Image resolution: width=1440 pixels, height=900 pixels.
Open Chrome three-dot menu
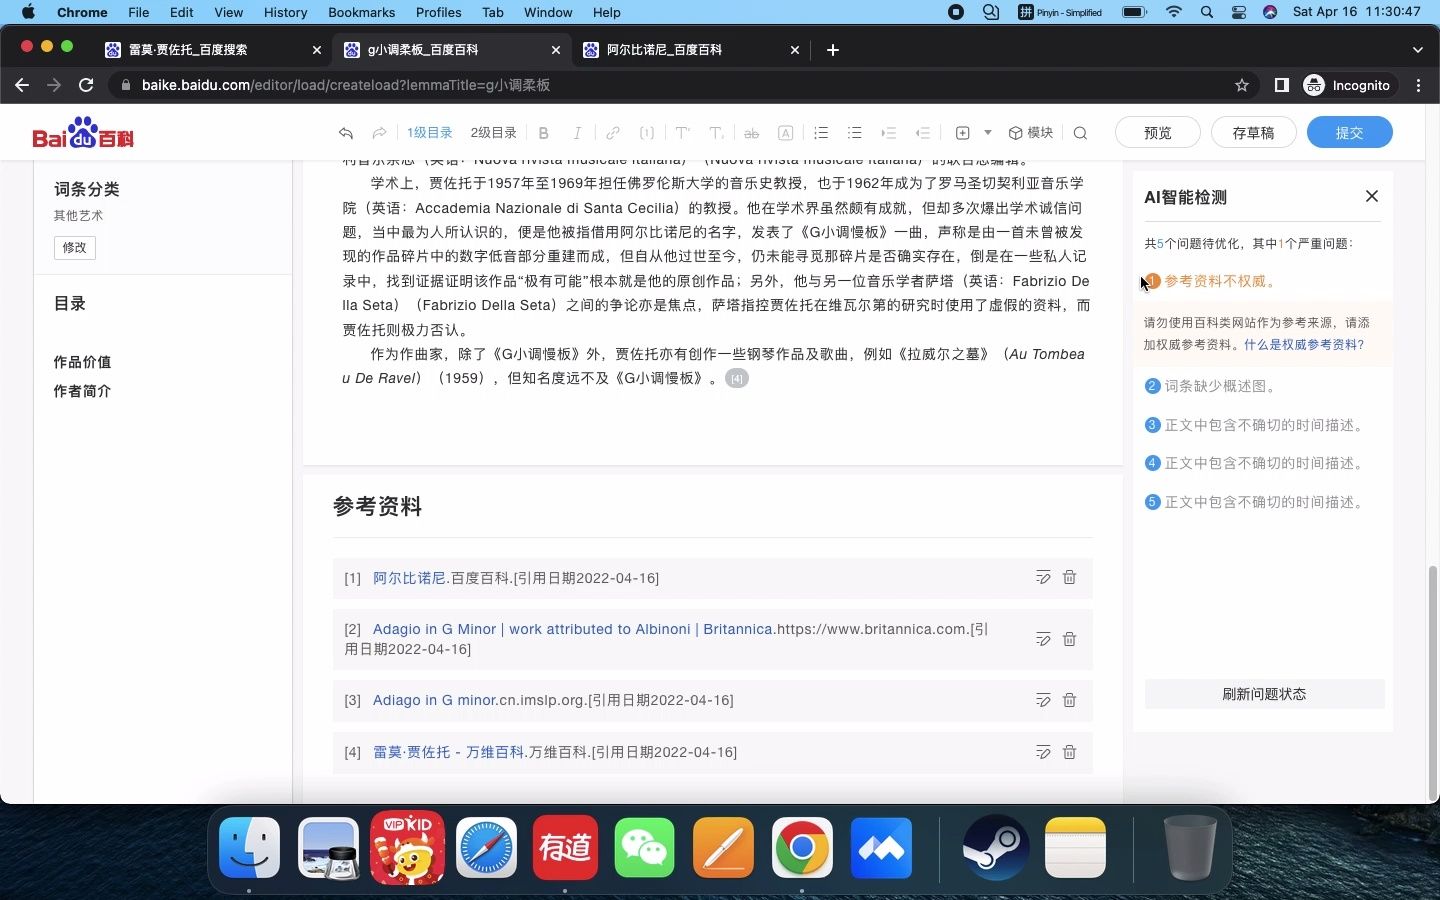[x=1419, y=85]
